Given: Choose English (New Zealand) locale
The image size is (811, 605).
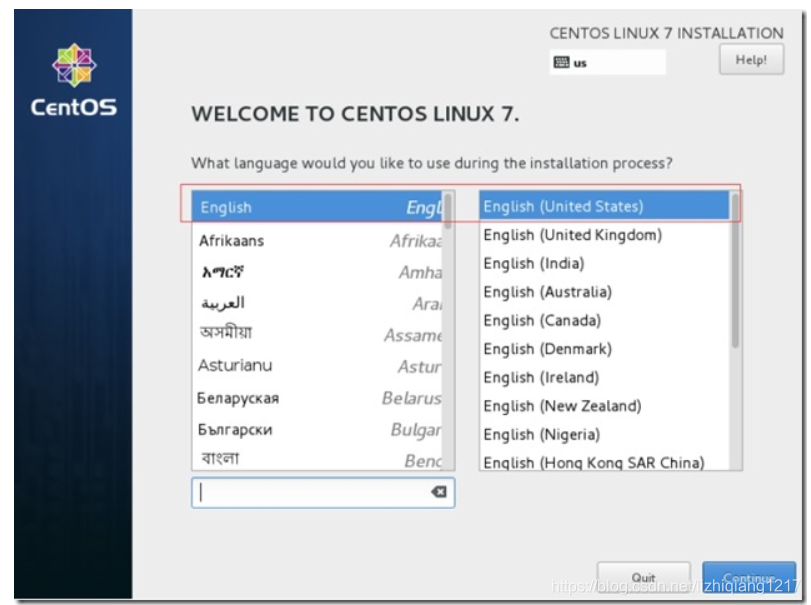Looking at the screenshot, I should point(604,405).
